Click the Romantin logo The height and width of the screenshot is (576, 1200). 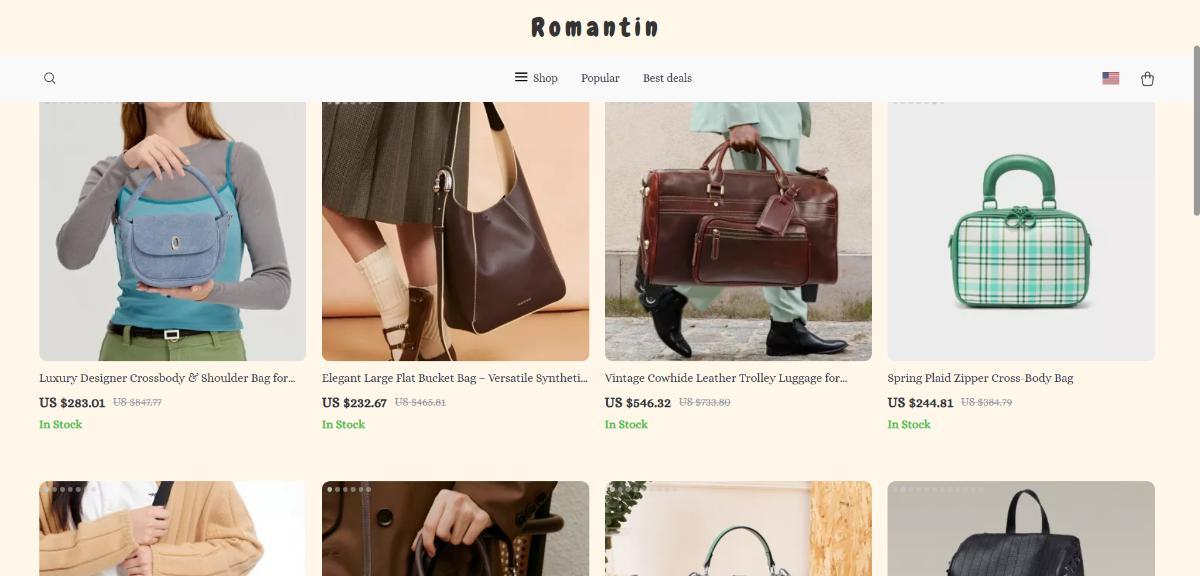[x=595, y=27]
